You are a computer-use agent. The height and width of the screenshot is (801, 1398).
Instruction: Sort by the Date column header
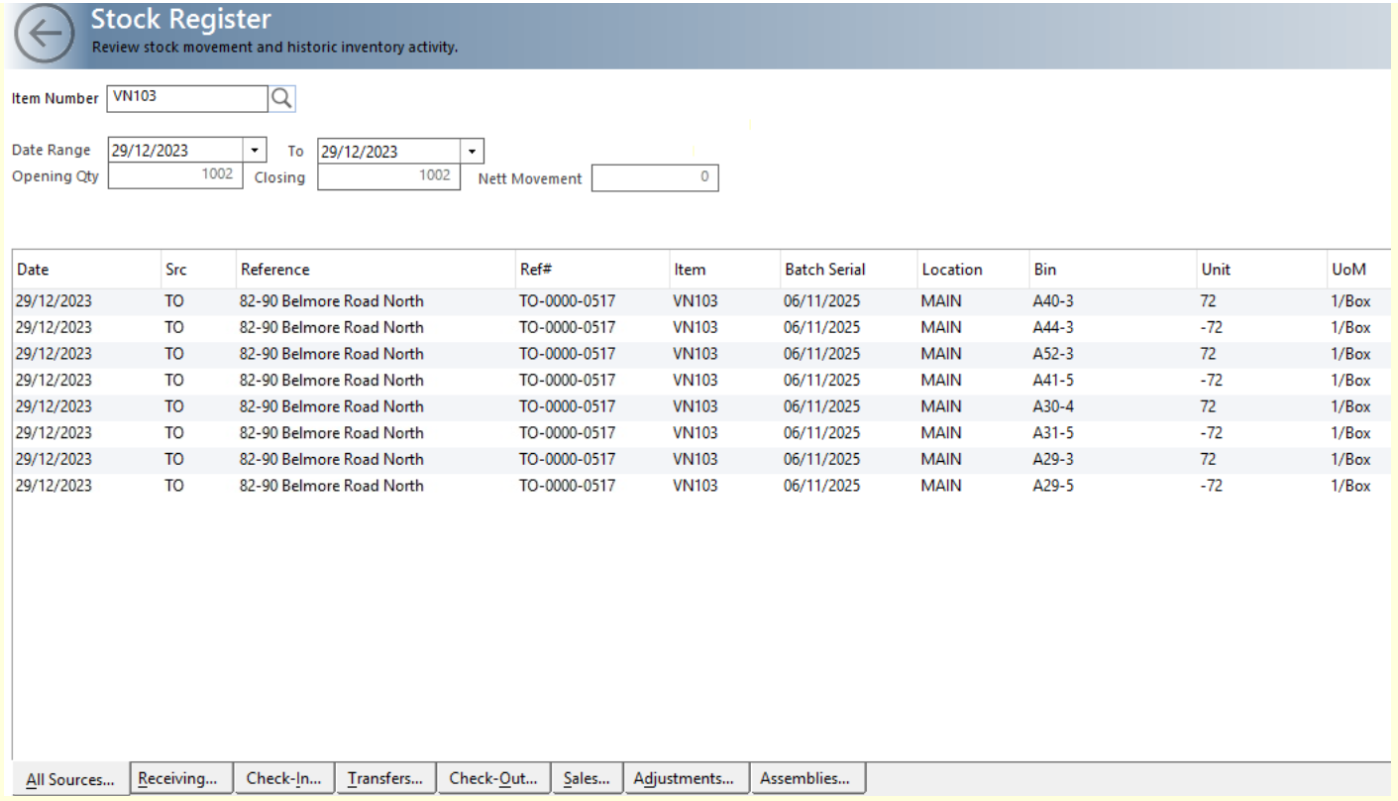[86, 269]
